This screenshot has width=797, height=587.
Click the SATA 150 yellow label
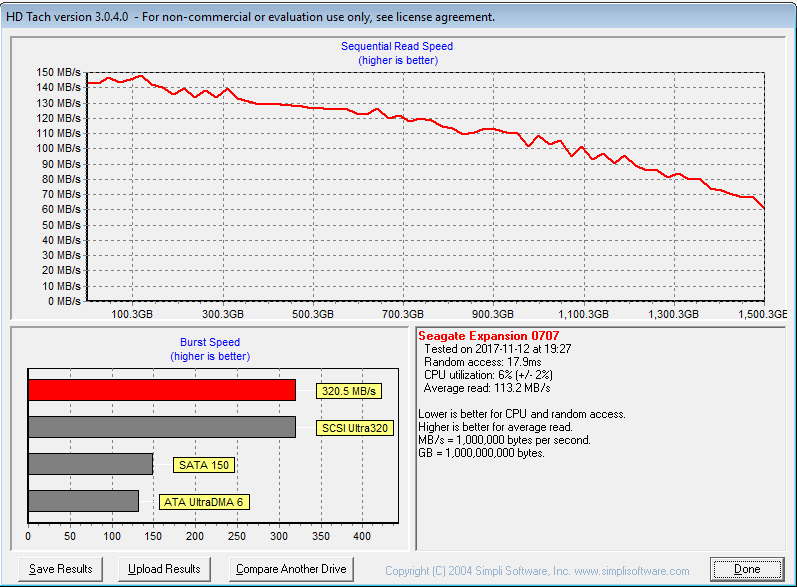[206, 465]
